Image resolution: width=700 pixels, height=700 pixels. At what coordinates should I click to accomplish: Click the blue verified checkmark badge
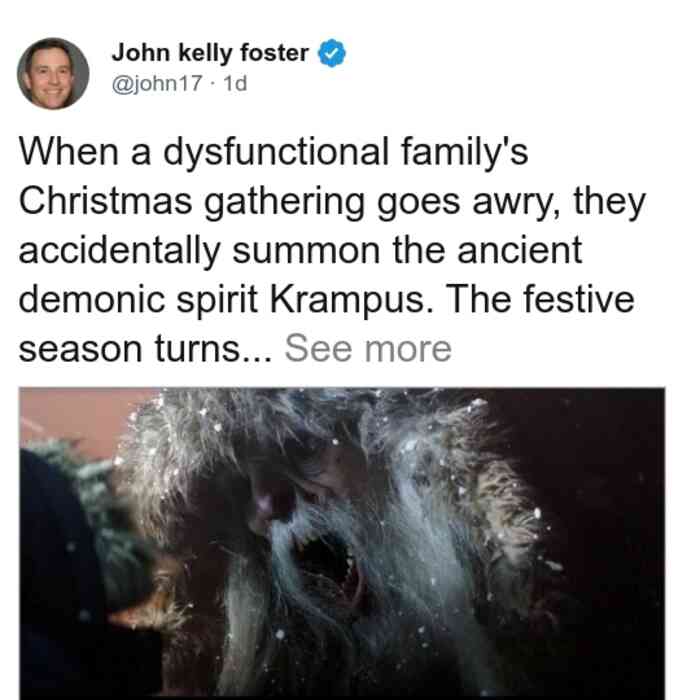pyautogui.click(x=332, y=53)
